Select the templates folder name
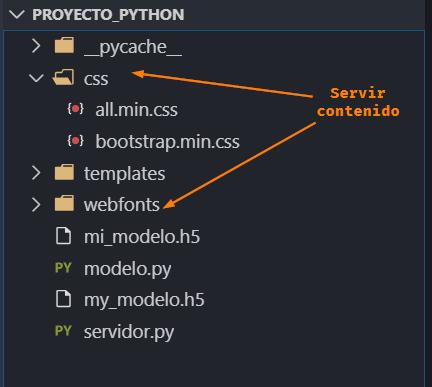The width and height of the screenshot is (432, 387). coord(124,174)
